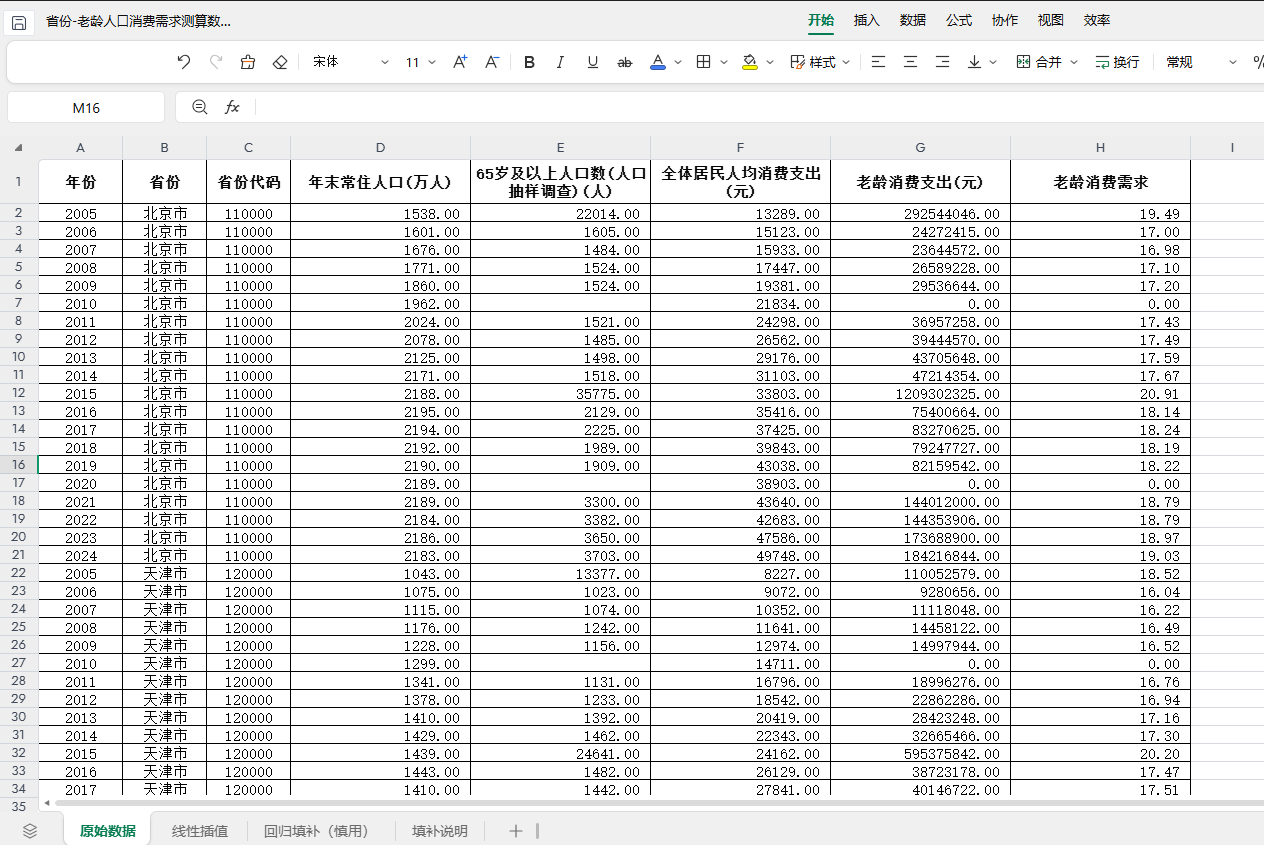The height and width of the screenshot is (845, 1264).
Task: Click the cell borders icon
Action: [704, 62]
